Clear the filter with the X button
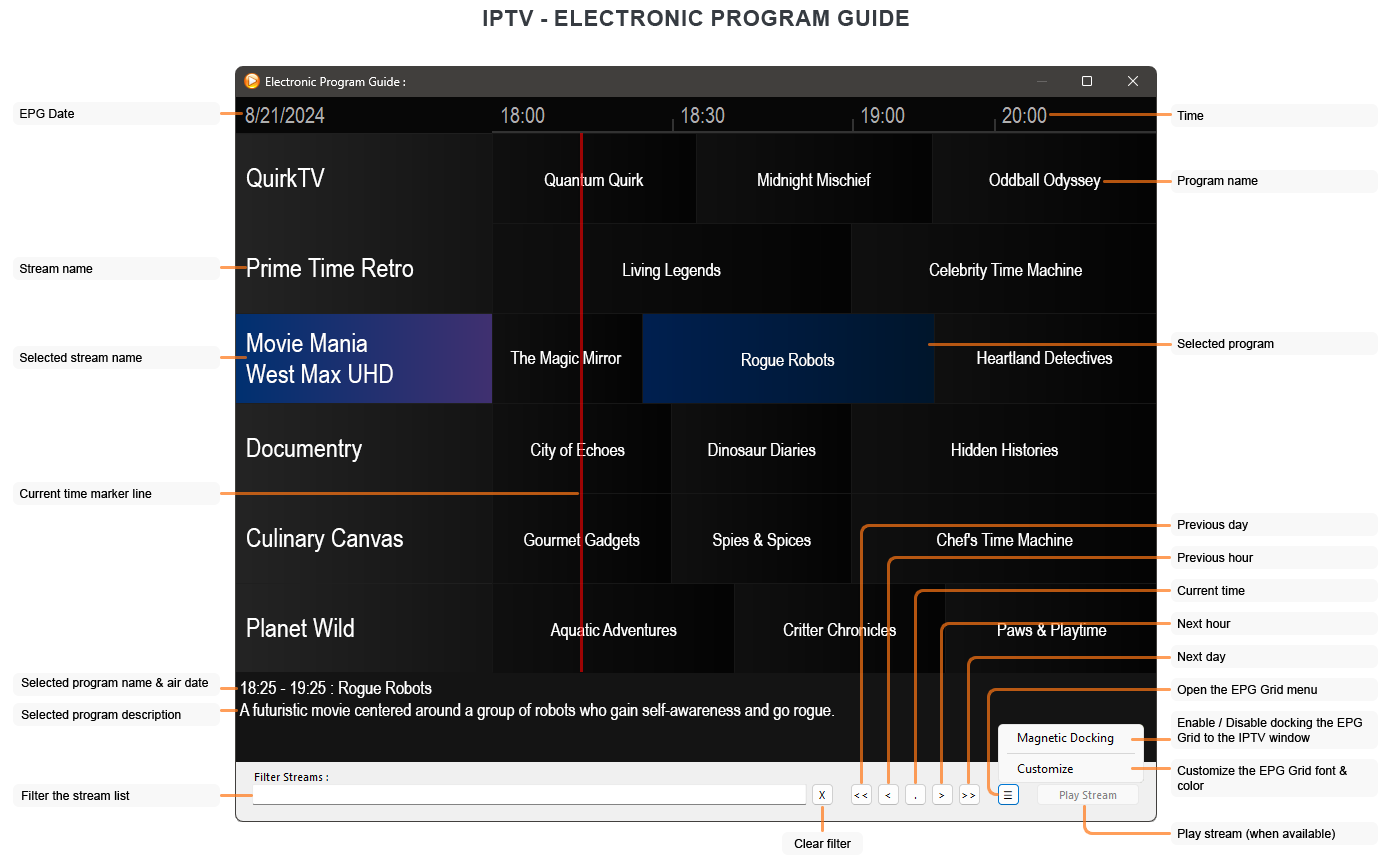This screenshot has width=1391, height=867. tap(822, 795)
